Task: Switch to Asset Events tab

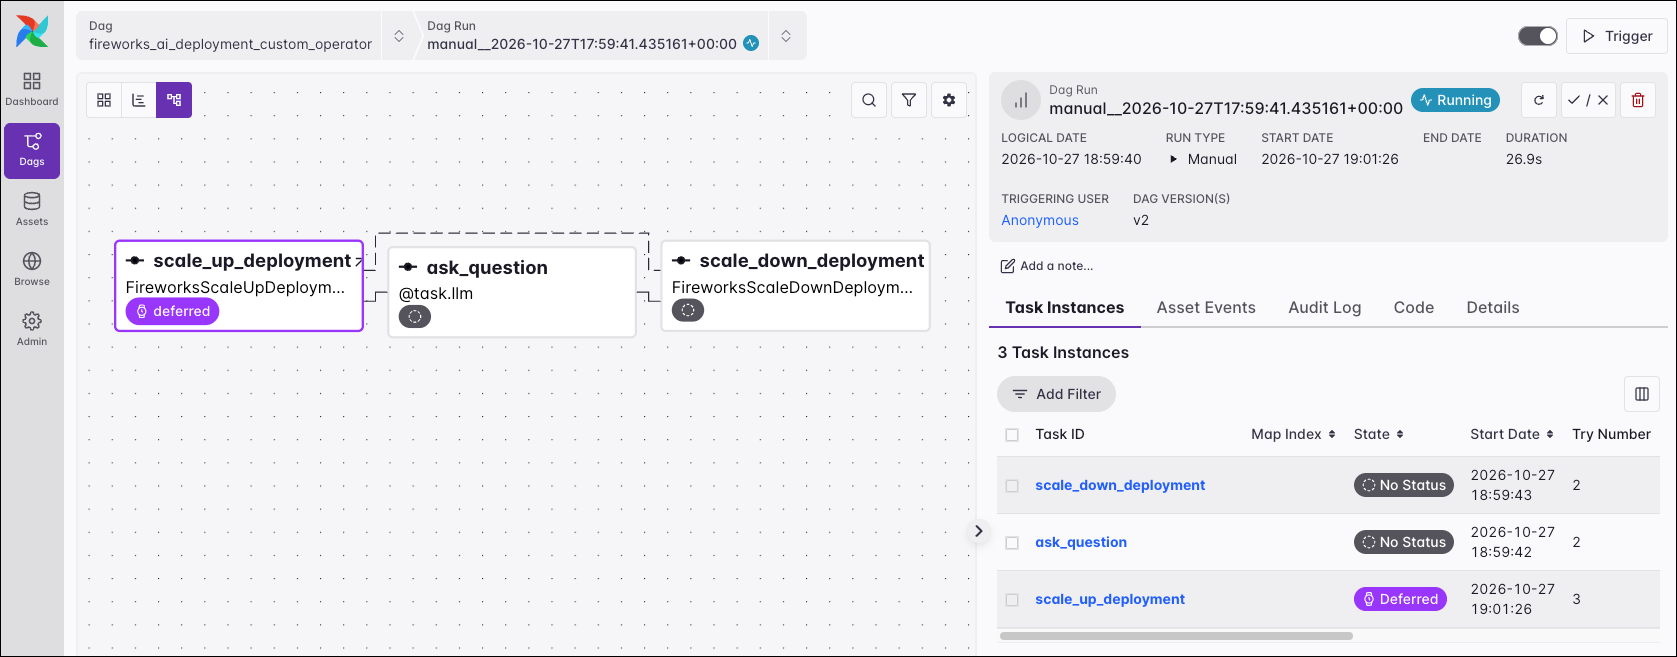Action: coord(1206,308)
